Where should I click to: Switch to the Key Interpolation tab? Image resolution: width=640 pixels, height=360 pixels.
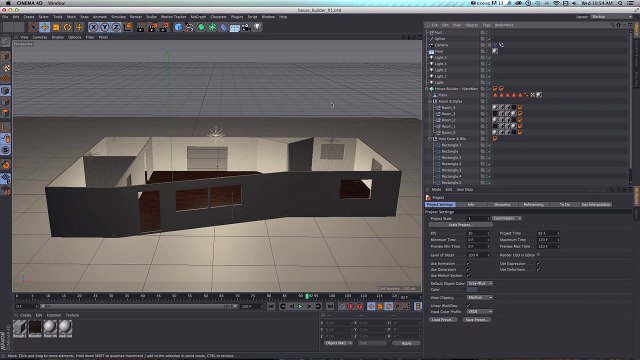tap(596, 204)
